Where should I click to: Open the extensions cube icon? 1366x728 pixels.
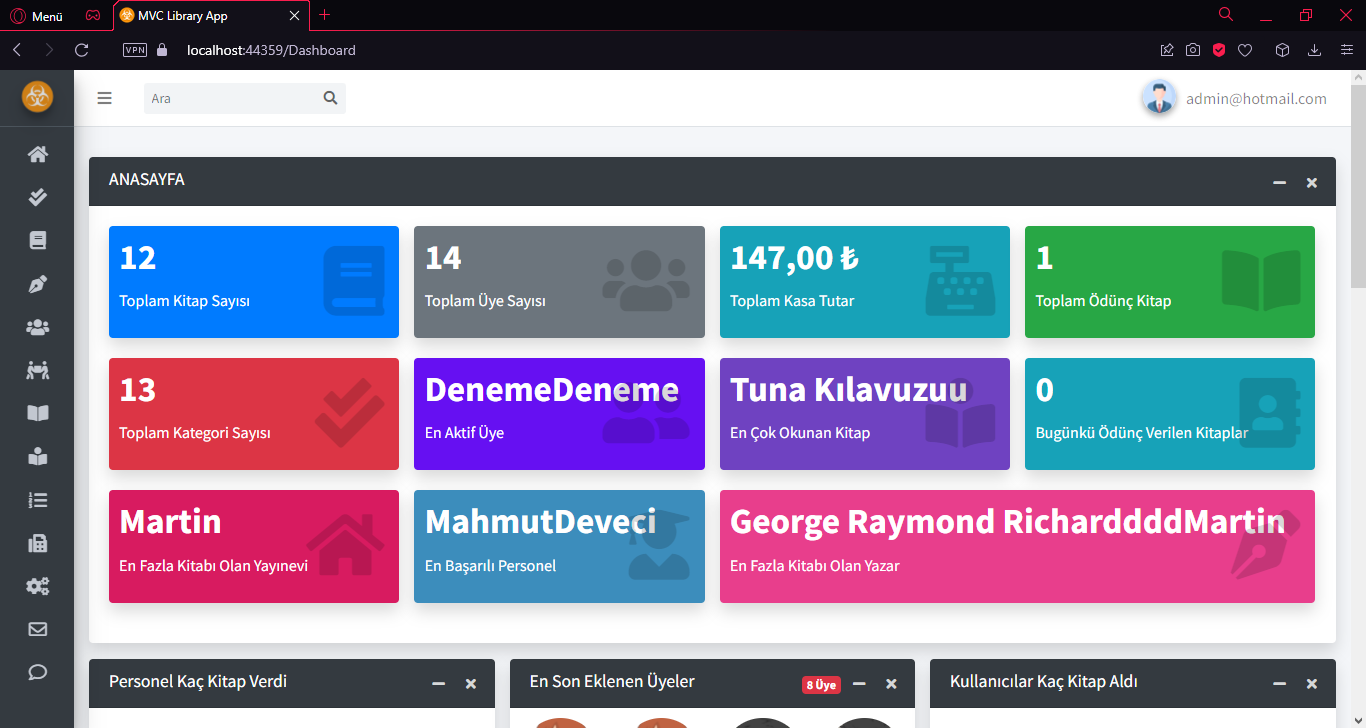pos(1282,50)
